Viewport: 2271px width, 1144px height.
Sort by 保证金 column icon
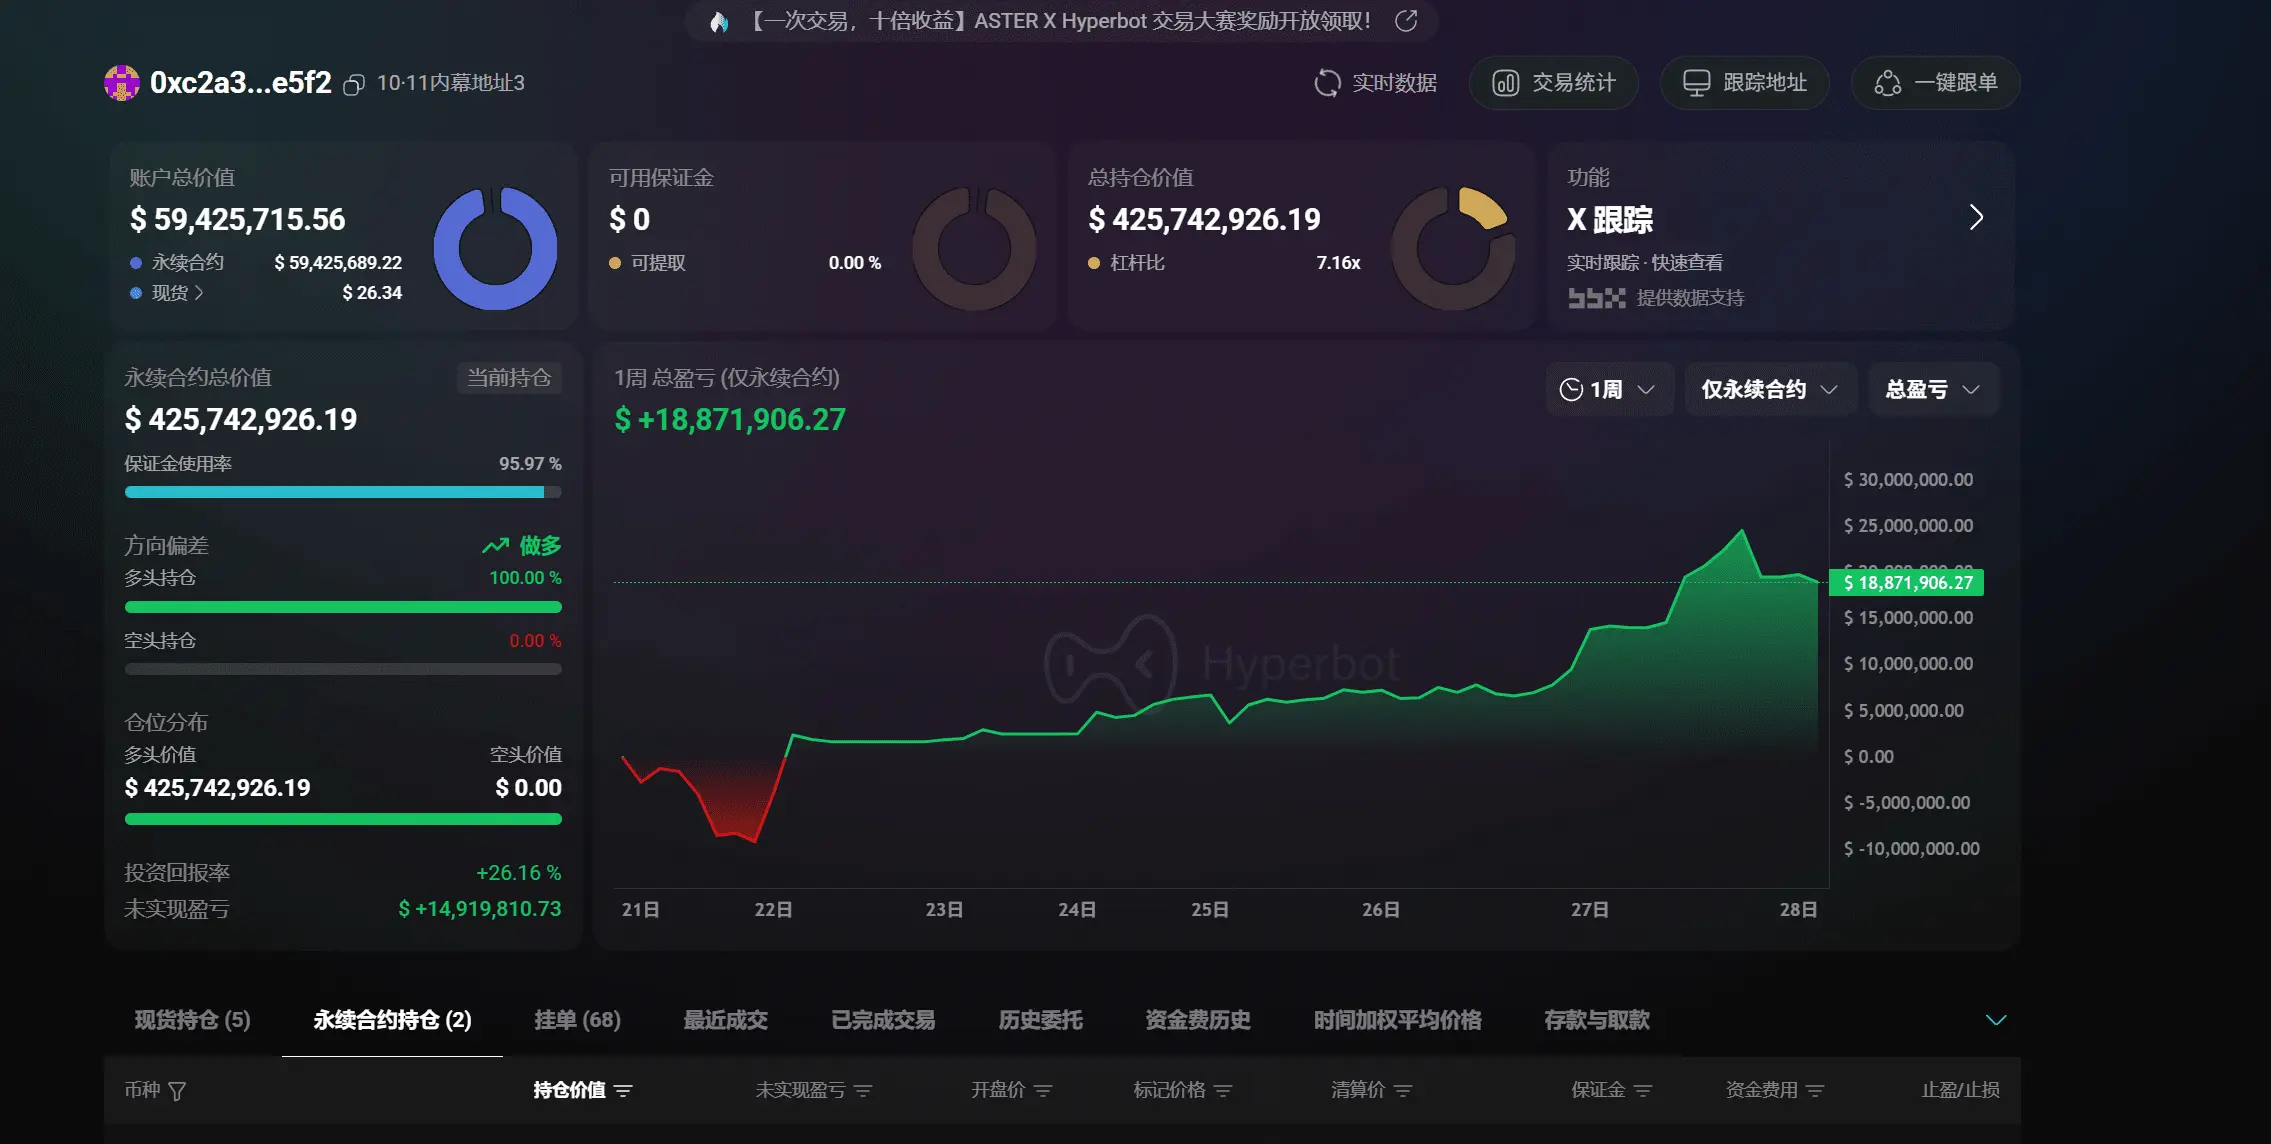click(x=1643, y=1091)
